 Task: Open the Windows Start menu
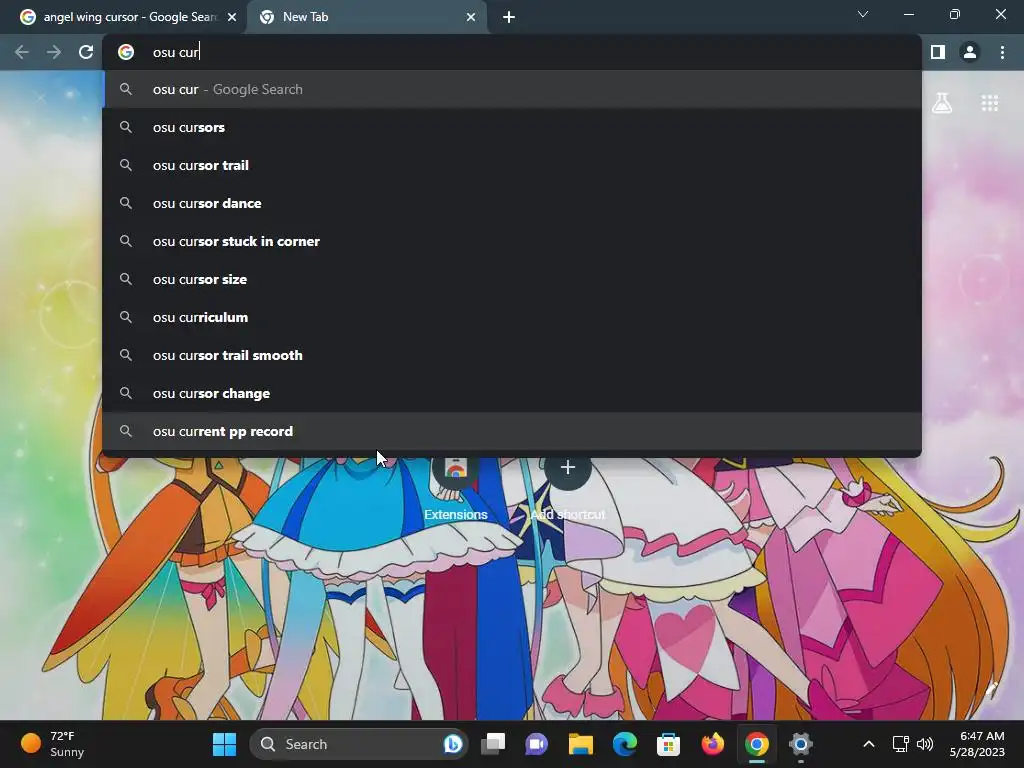pos(224,744)
